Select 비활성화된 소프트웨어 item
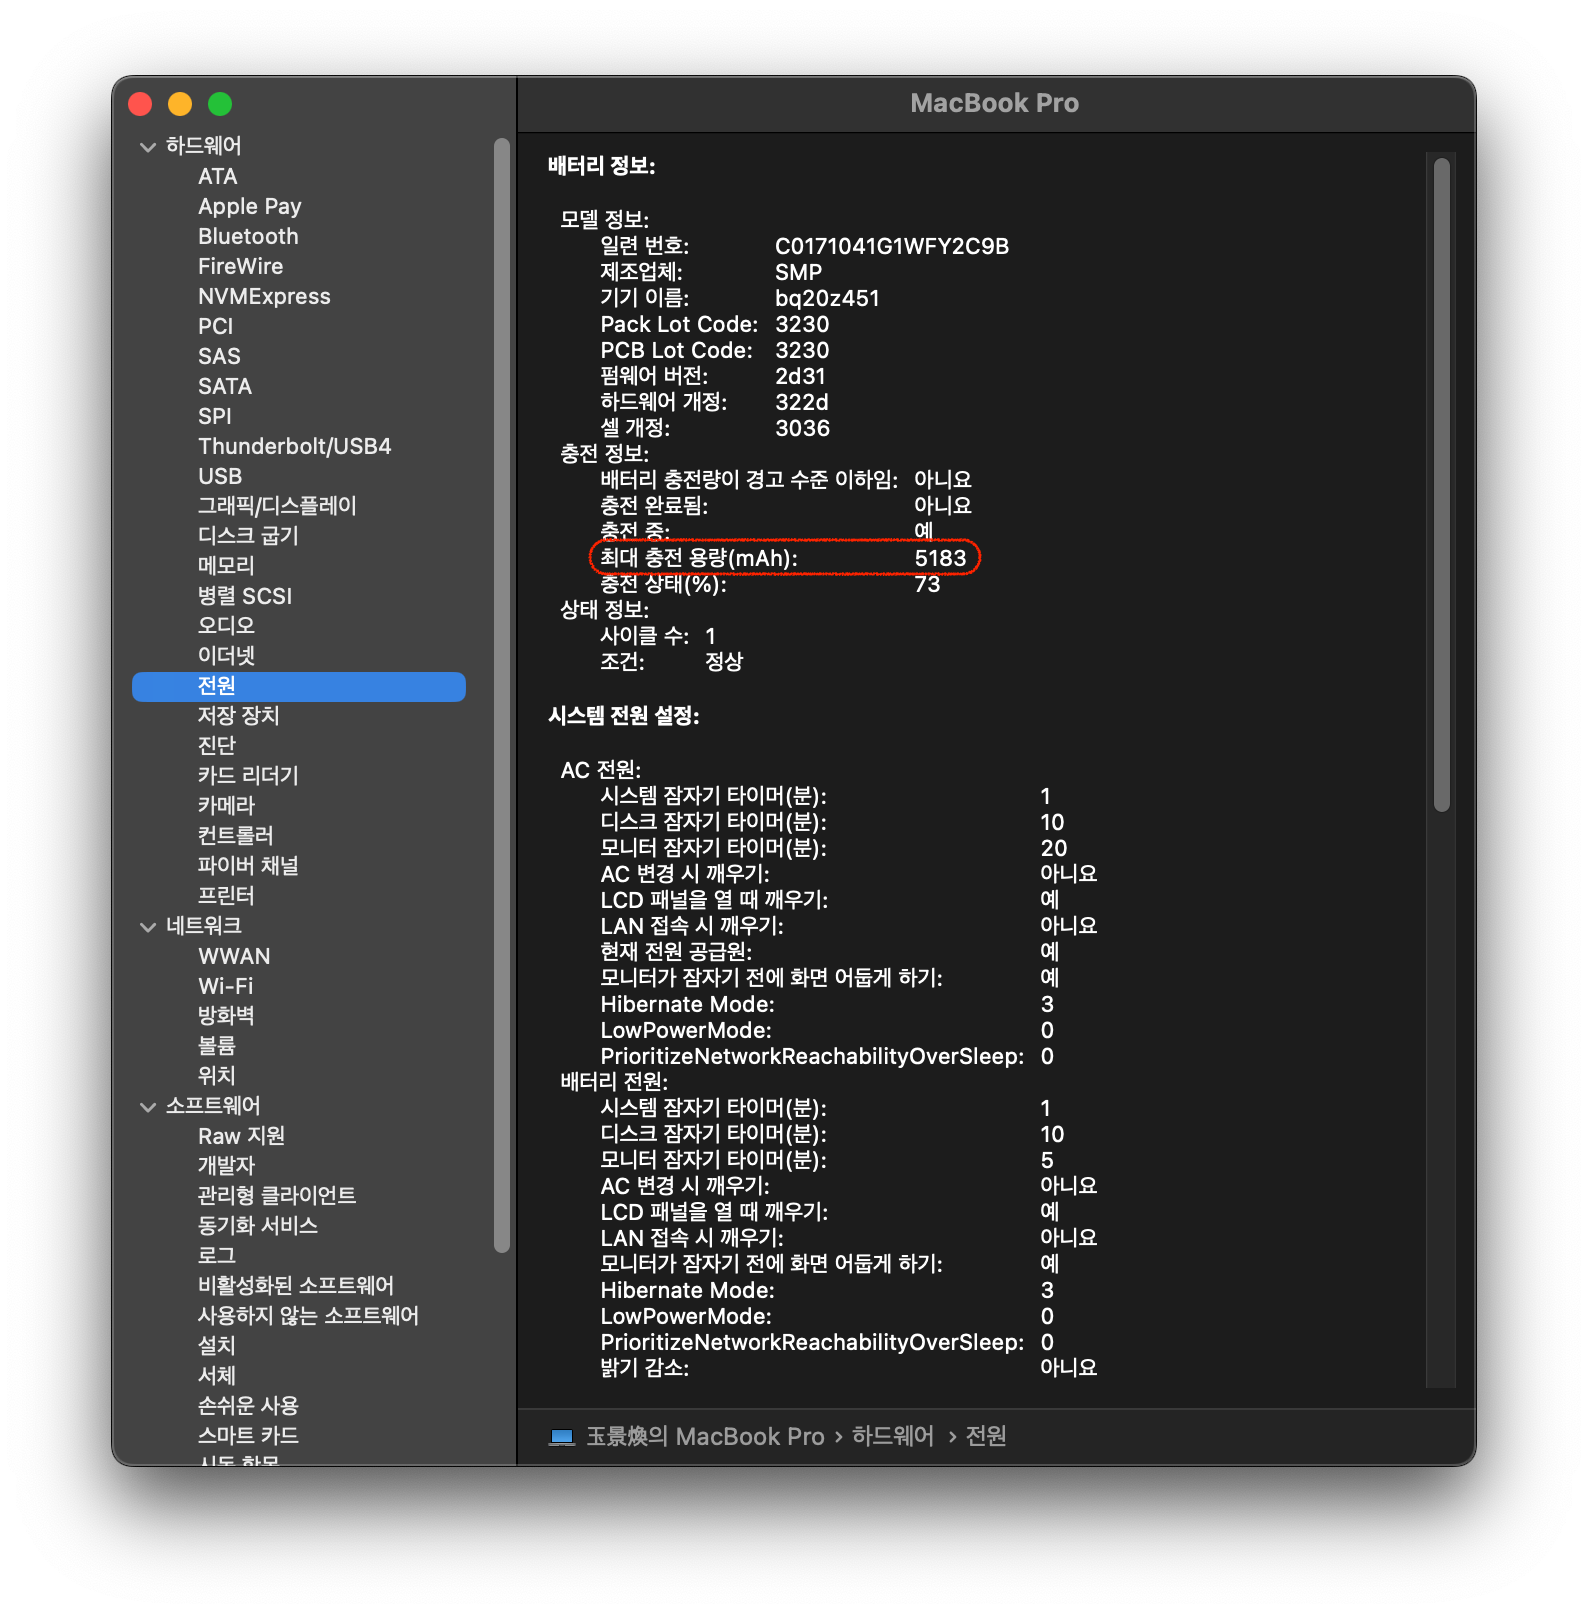This screenshot has width=1588, height=1614. [296, 1286]
